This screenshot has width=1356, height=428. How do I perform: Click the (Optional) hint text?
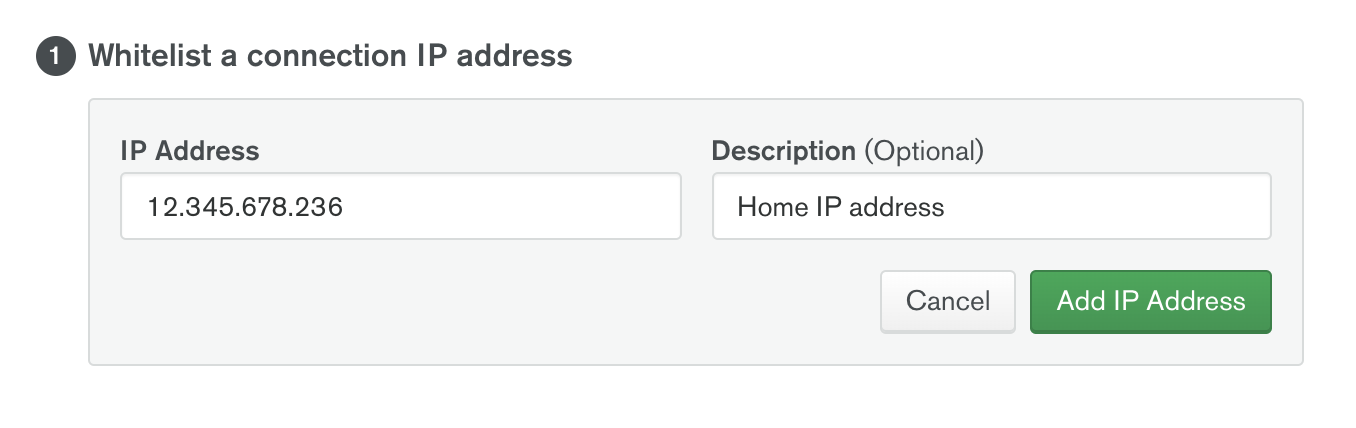point(924,151)
